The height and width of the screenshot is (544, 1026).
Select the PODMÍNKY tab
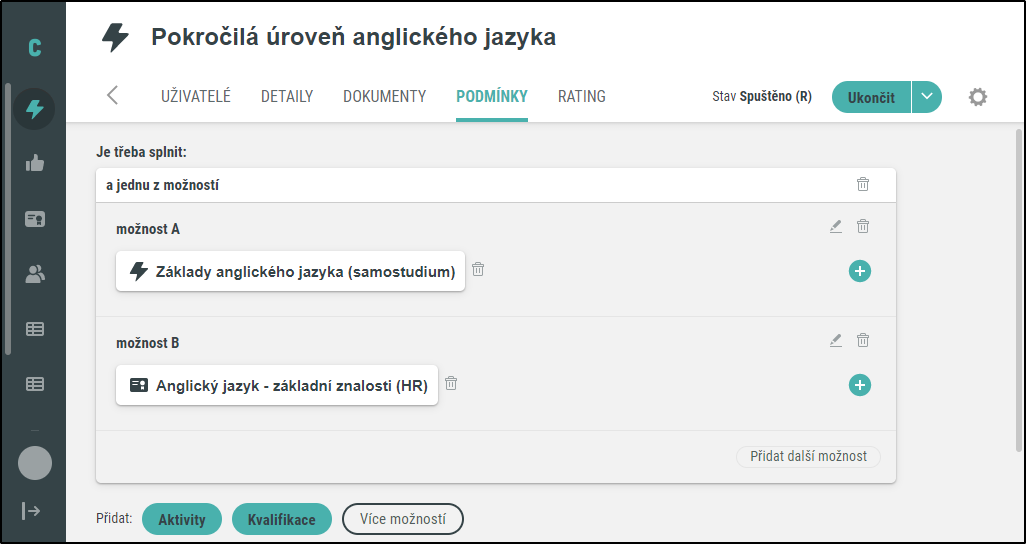click(492, 96)
